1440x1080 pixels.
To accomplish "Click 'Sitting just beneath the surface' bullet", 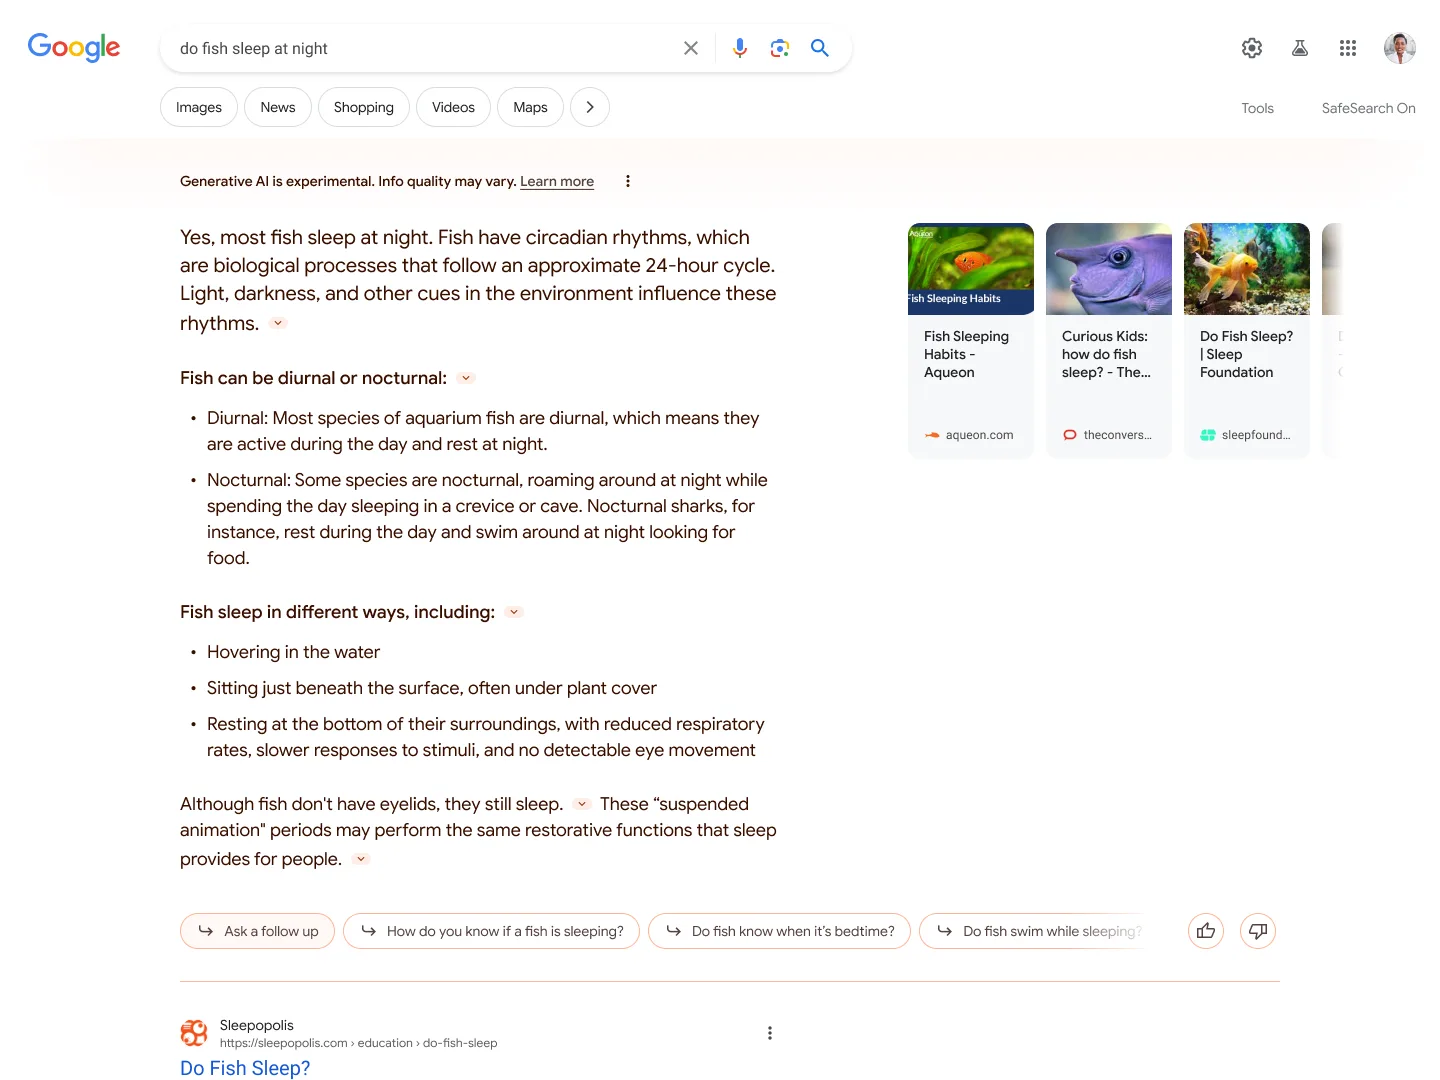I will point(431,688).
